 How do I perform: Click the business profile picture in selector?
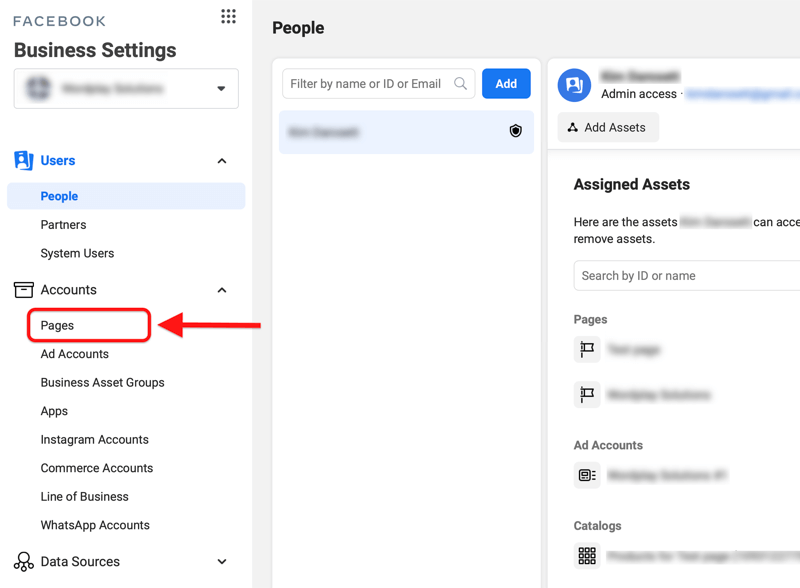(39, 88)
